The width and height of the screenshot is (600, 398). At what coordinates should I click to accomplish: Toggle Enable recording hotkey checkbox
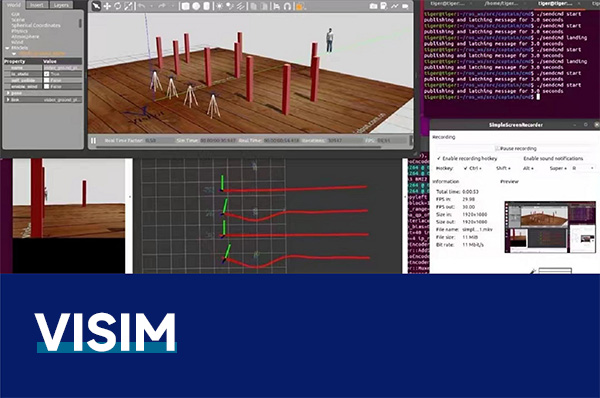439,158
